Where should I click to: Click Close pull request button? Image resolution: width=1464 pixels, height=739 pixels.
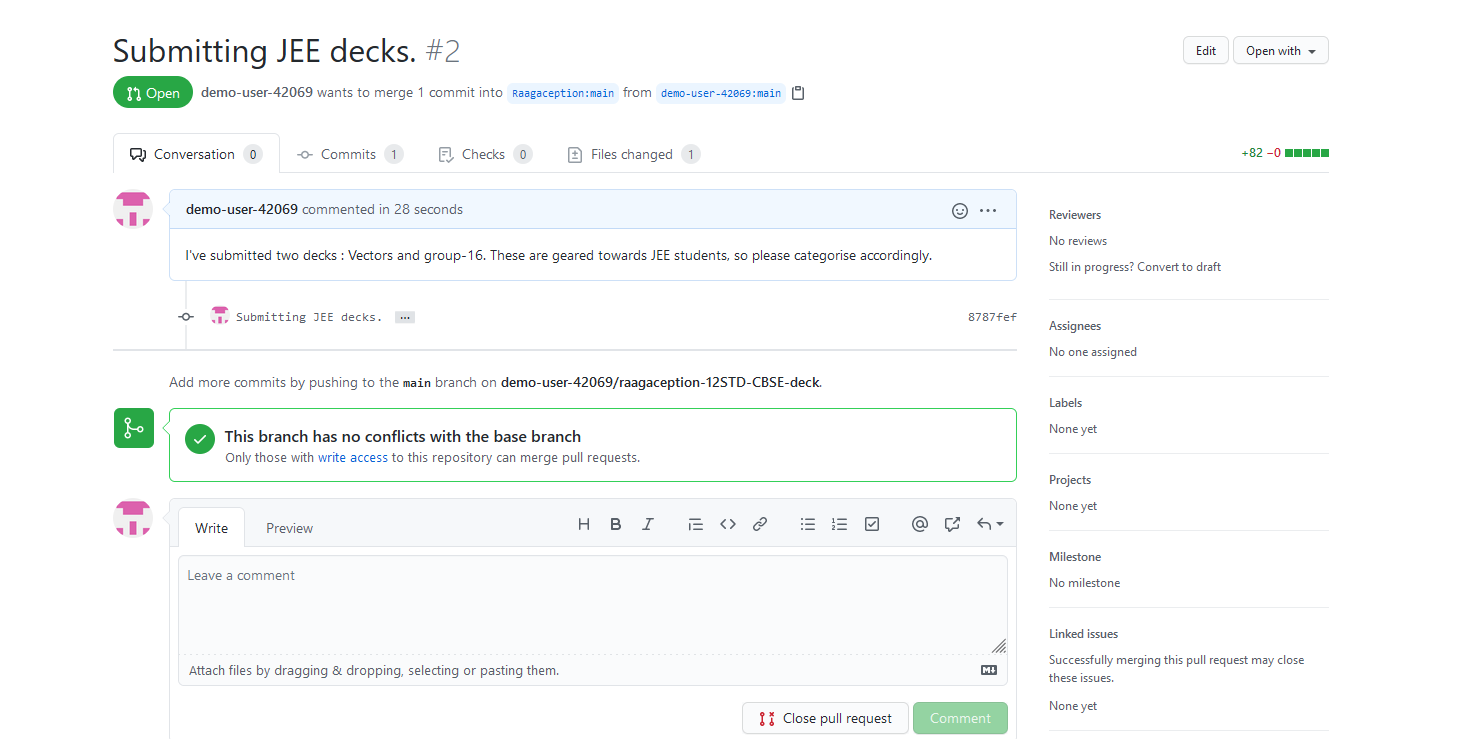(x=825, y=718)
